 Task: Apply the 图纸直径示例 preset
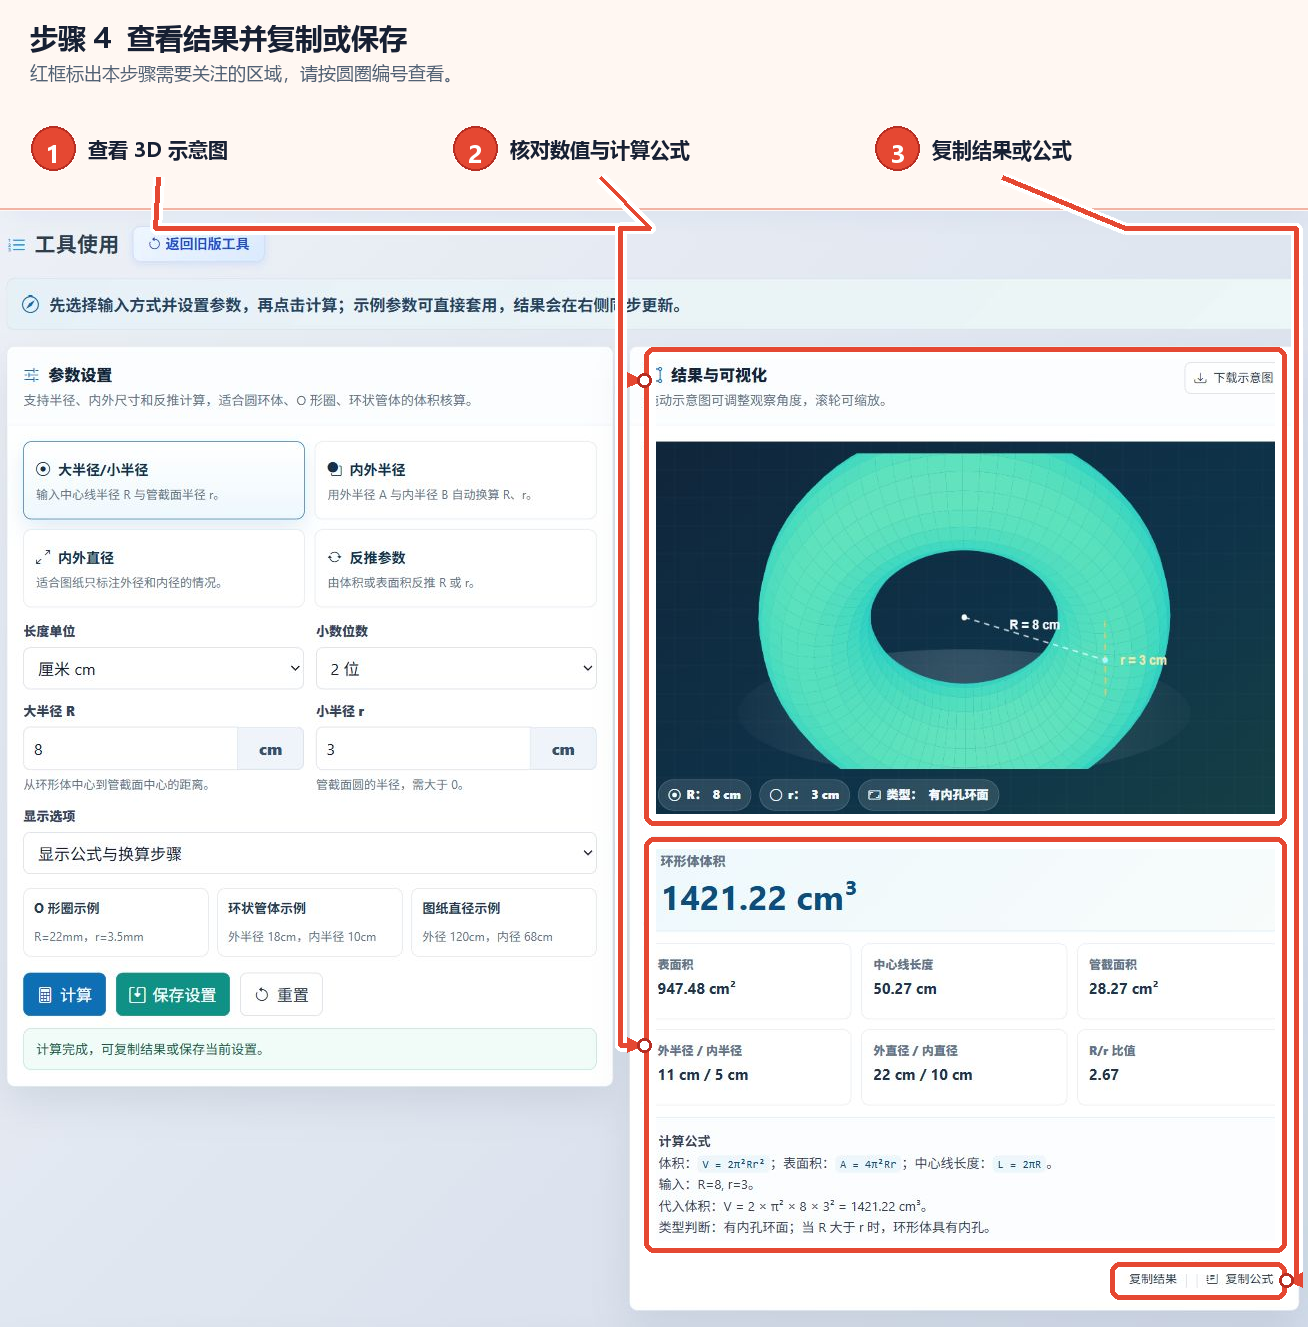point(504,922)
